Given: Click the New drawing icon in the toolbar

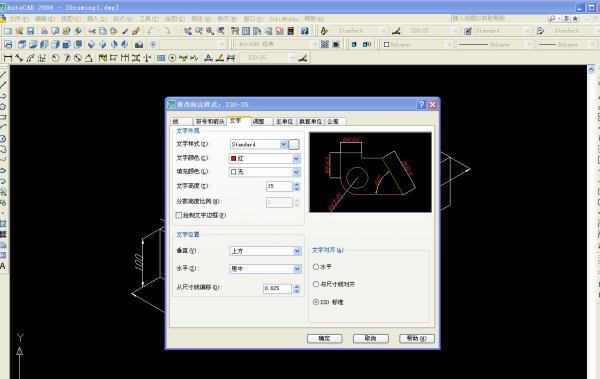Looking at the screenshot, I should coord(8,31).
